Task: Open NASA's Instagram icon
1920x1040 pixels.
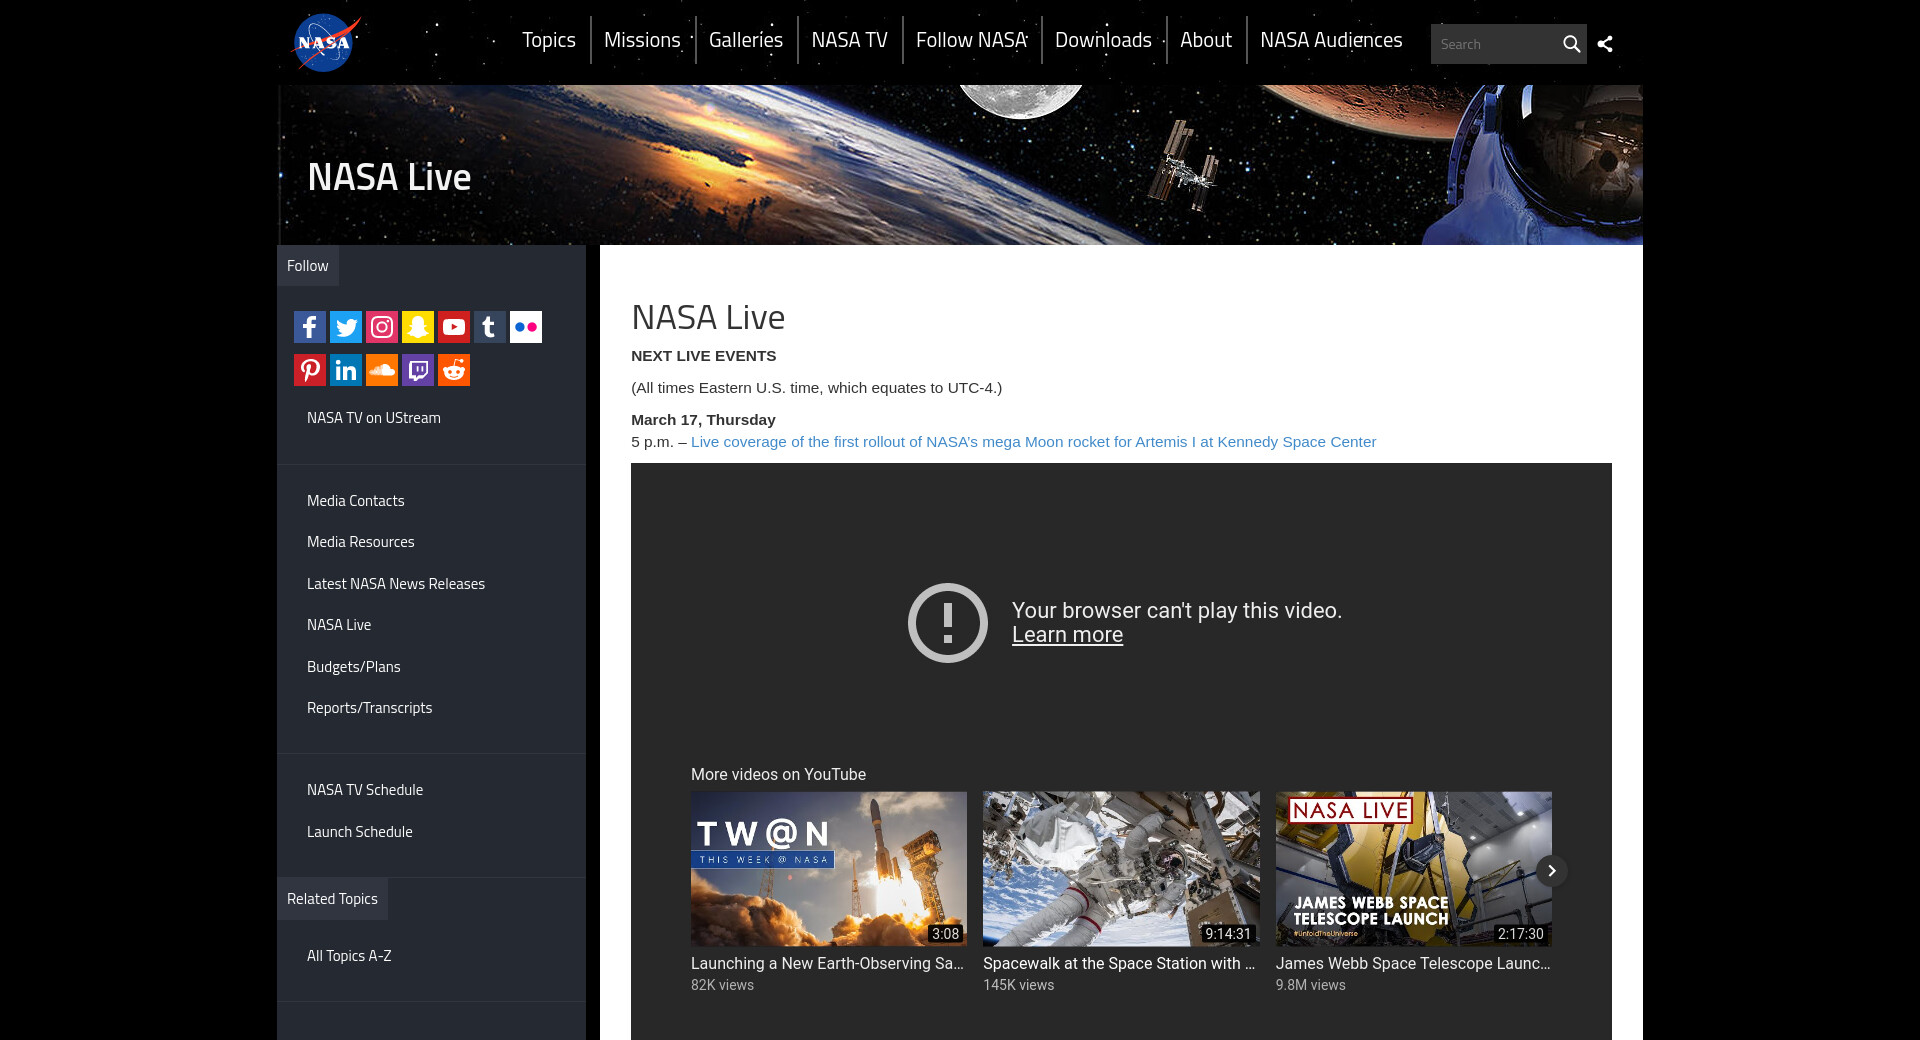Action: (382, 327)
